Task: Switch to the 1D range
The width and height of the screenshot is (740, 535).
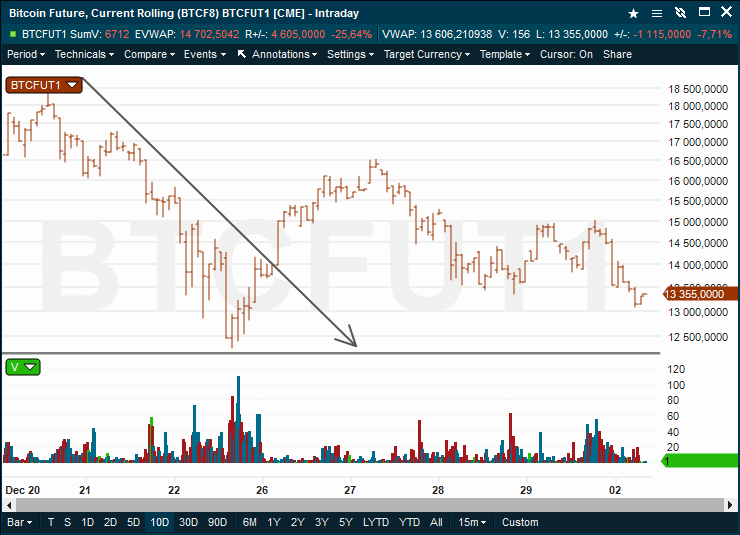Action: coord(87,522)
